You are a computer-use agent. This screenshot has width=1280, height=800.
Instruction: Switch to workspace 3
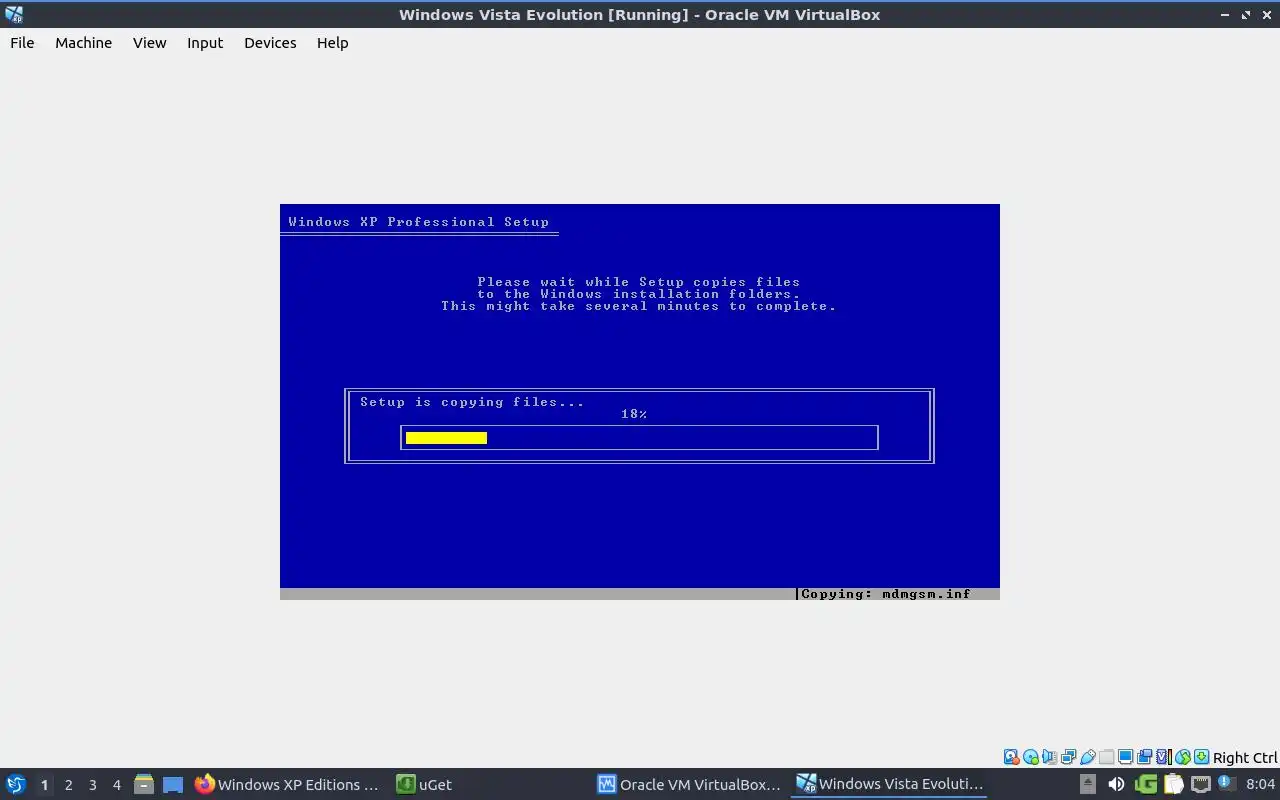[92, 785]
